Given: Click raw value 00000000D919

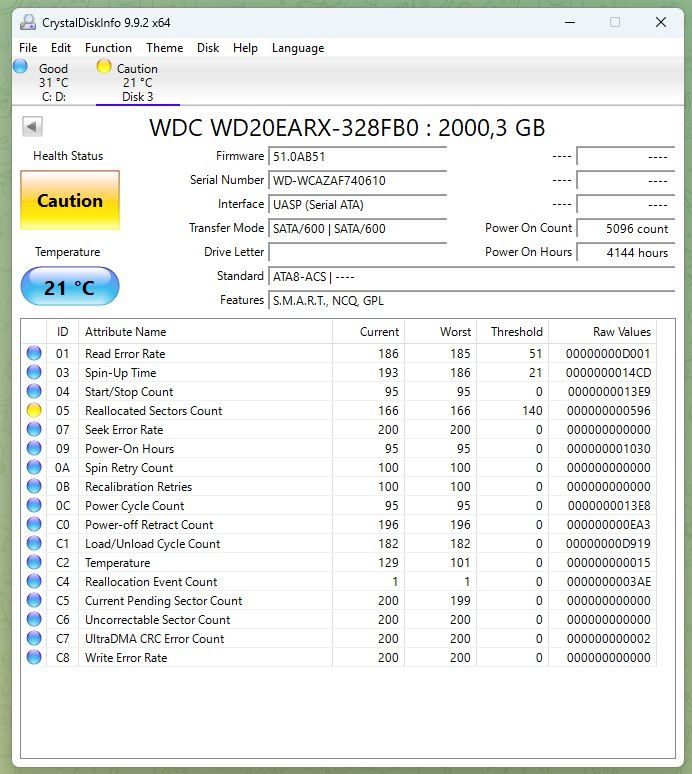Looking at the screenshot, I should point(608,544).
